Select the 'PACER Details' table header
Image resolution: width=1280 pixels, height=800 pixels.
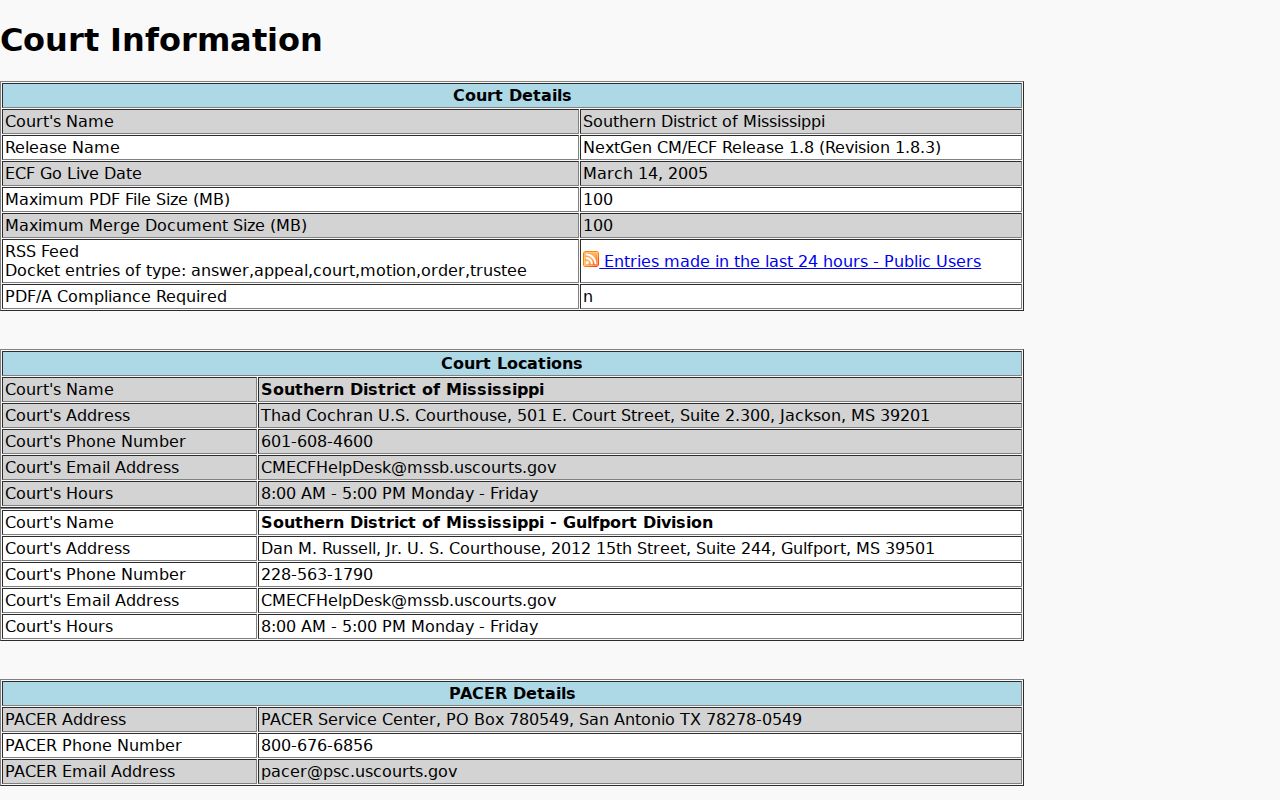point(512,693)
